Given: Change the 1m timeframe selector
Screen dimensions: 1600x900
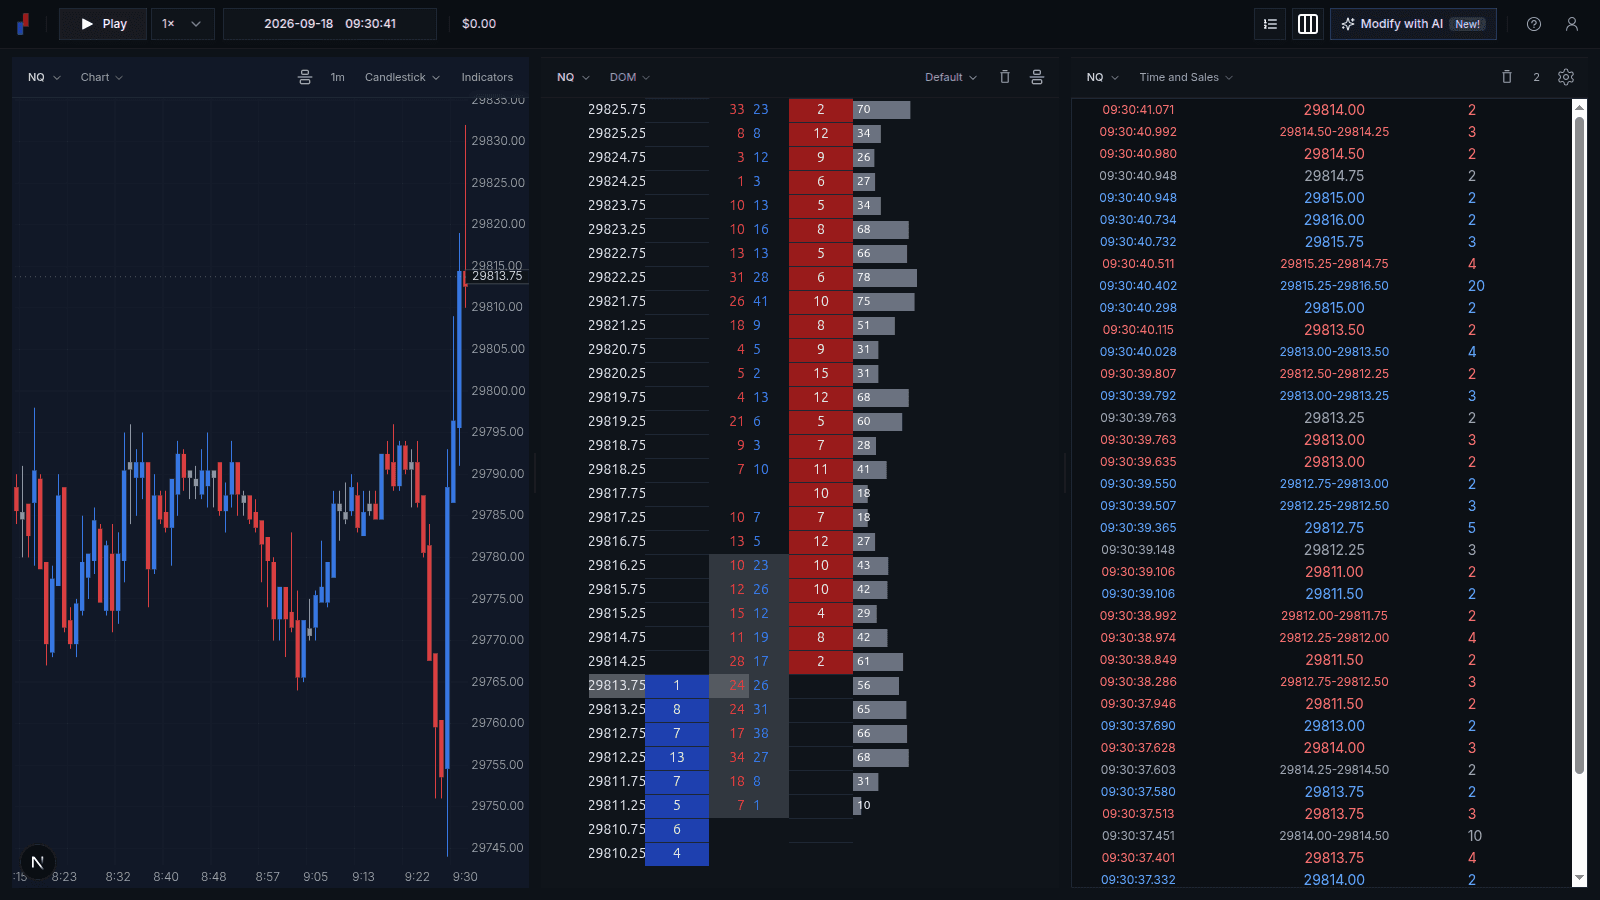Looking at the screenshot, I should click(x=338, y=77).
